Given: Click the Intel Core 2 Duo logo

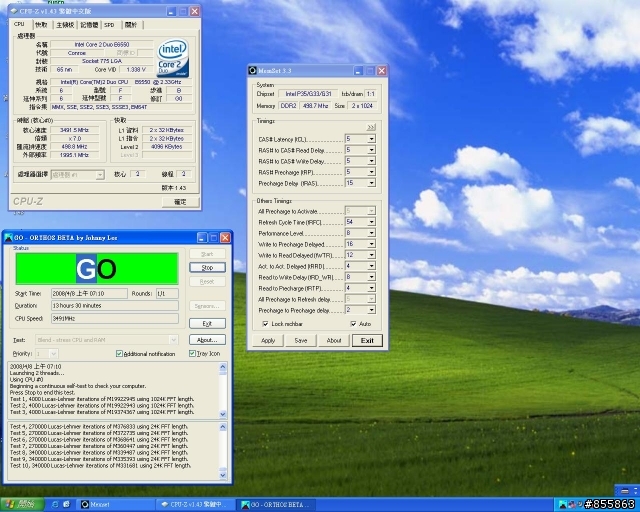Looking at the screenshot, I should tap(173, 58).
